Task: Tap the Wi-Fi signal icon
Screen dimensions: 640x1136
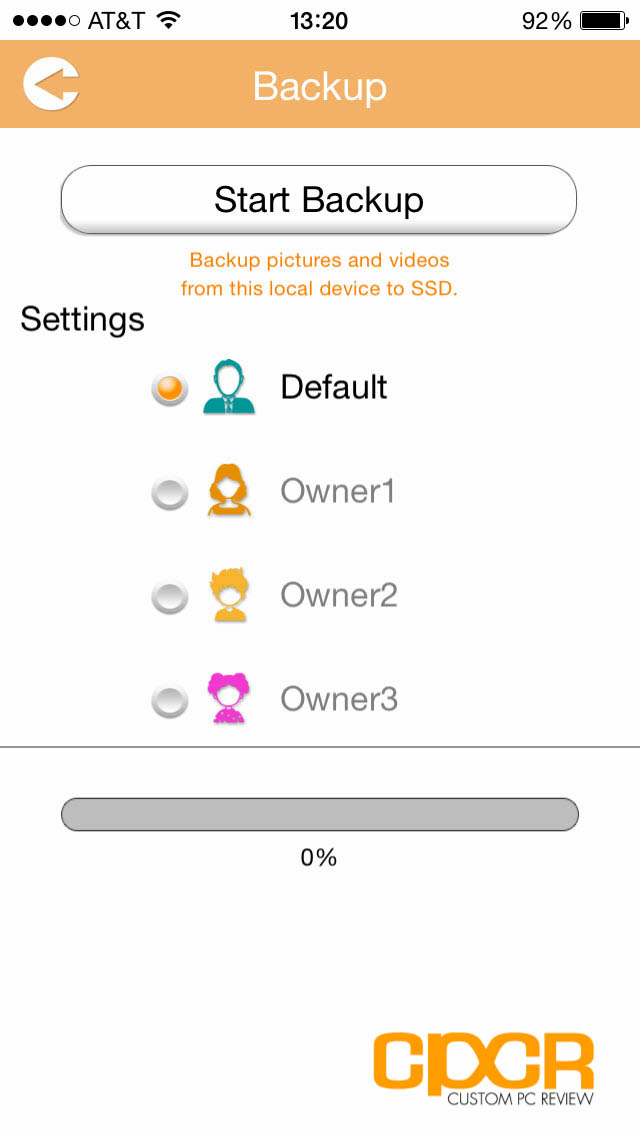Action: click(169, 20)
